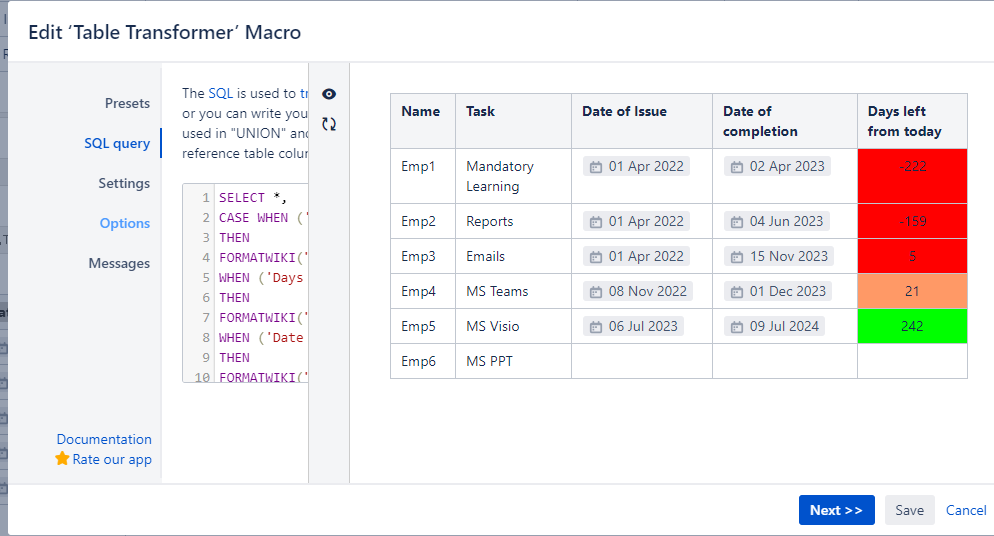Toggle the preview eye icon
994x536 pixels.
[x=329, y=93]
